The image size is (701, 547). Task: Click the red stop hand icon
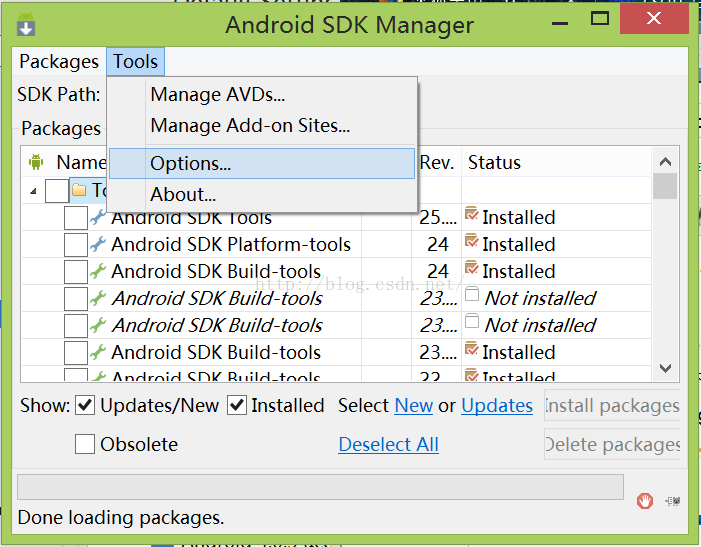click(x=645, y=501)
